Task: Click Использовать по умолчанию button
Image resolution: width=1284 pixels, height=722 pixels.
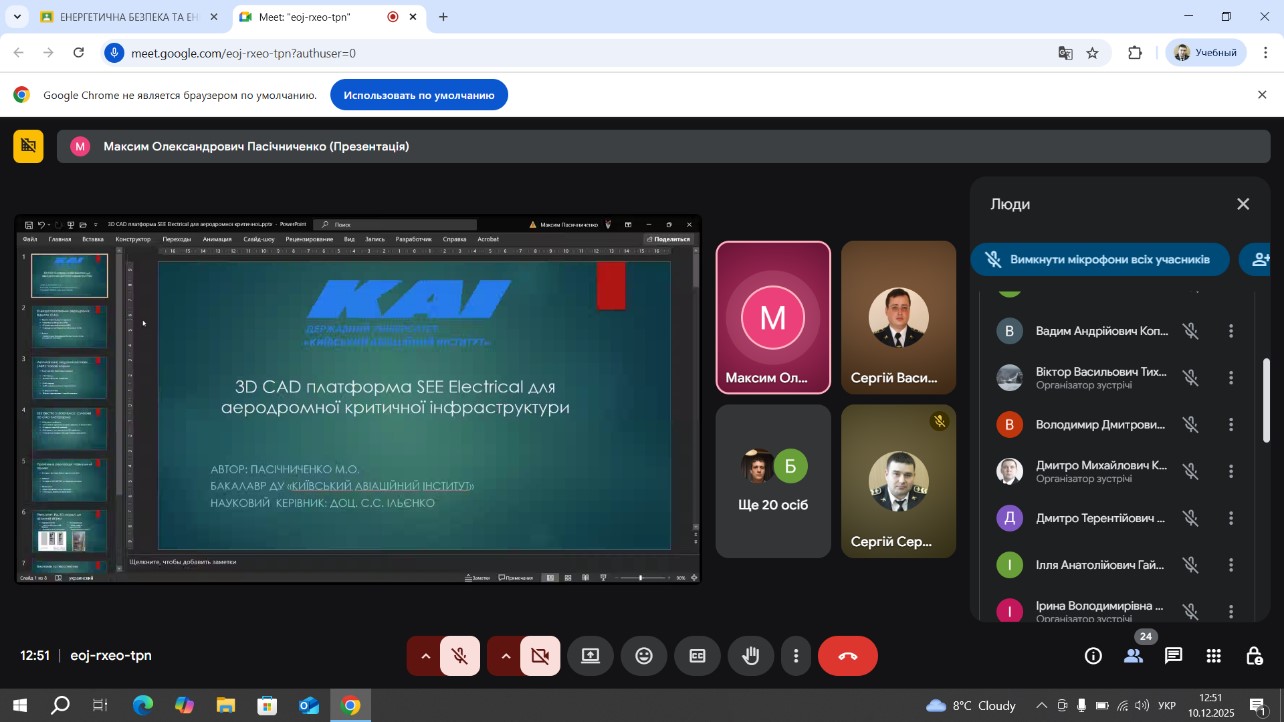Action: (x=419, y=95)
